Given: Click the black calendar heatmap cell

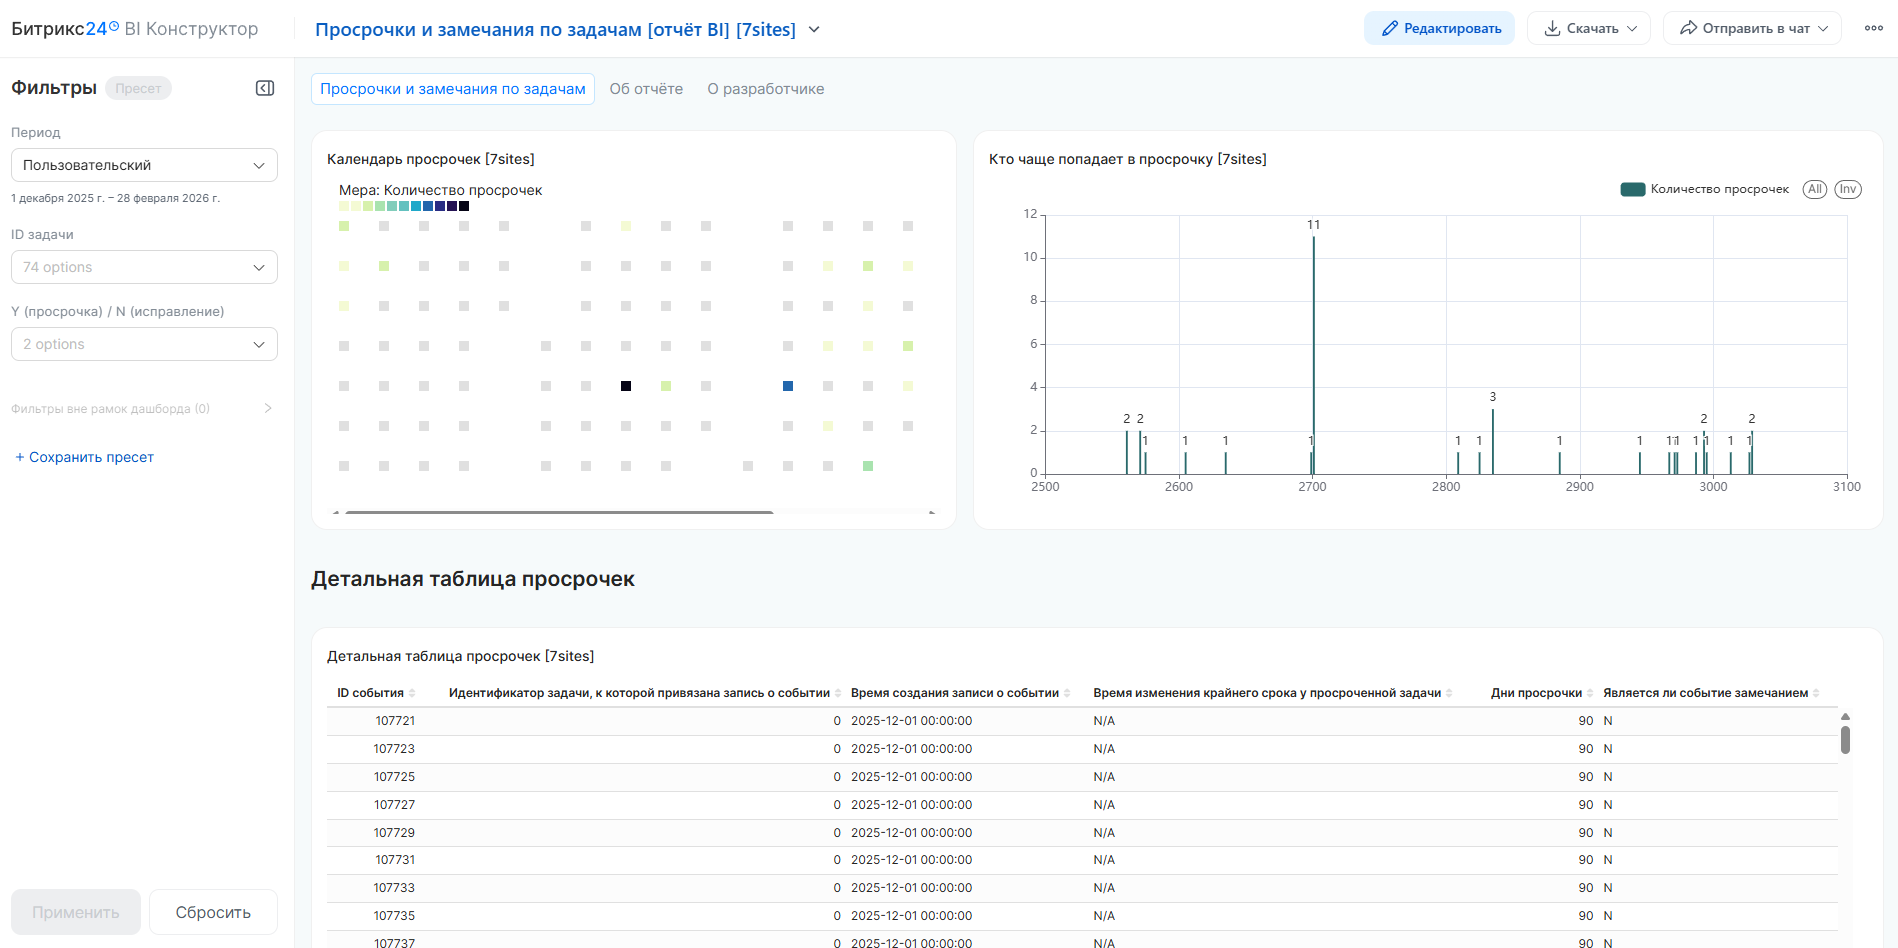Looking at the screenshot, I should click(x=626, y=386).
